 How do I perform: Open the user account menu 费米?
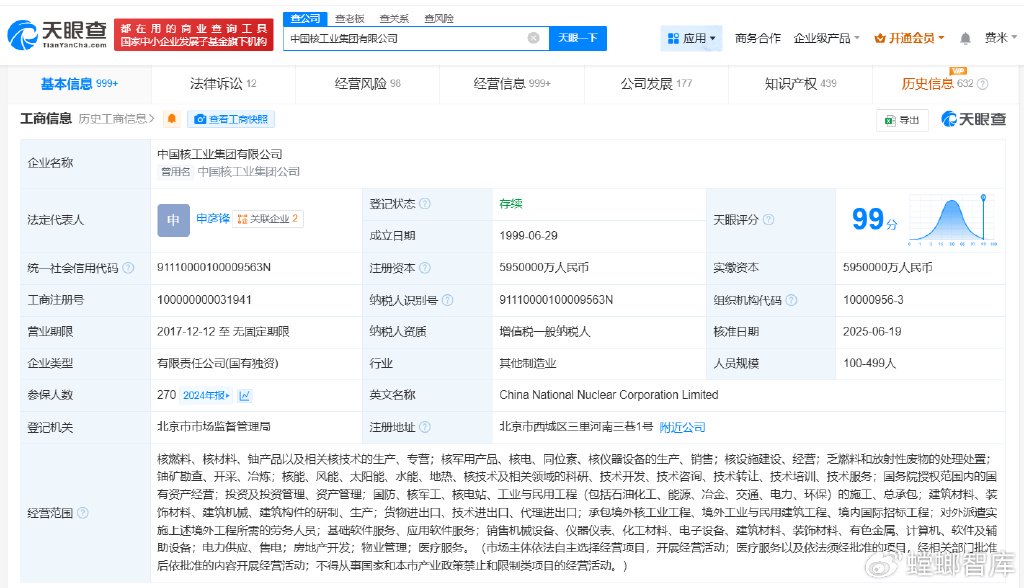1000,39
